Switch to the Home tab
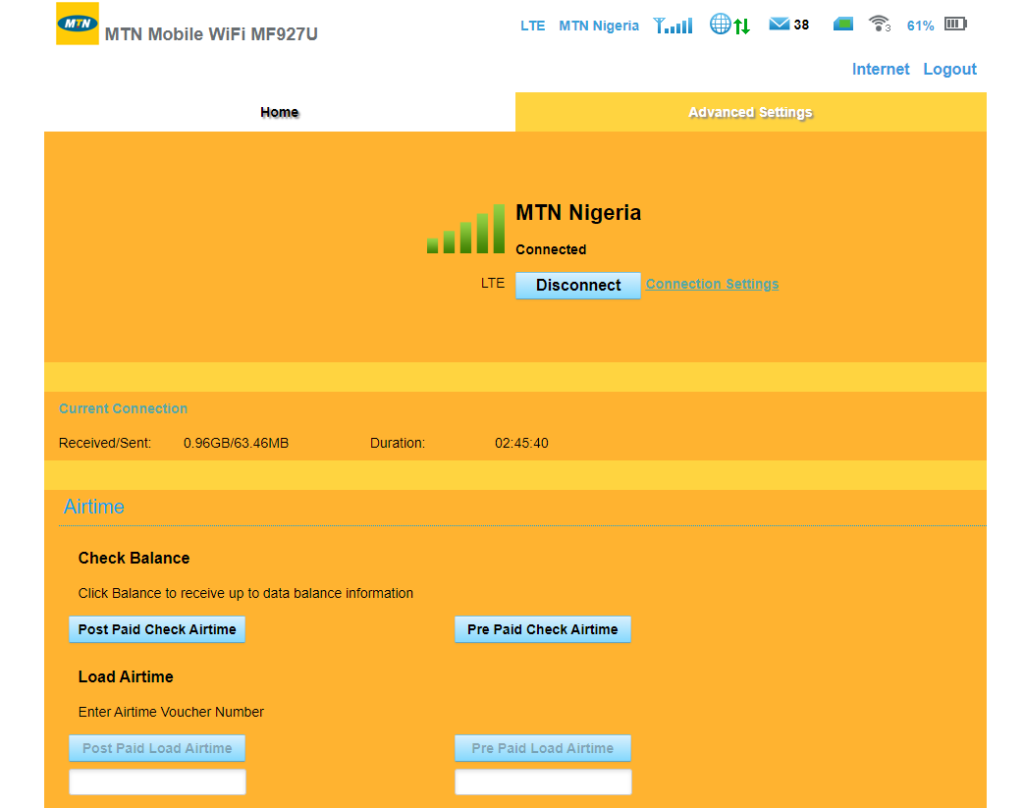This screenshot has width=1024, height=808. pos(279,112)
